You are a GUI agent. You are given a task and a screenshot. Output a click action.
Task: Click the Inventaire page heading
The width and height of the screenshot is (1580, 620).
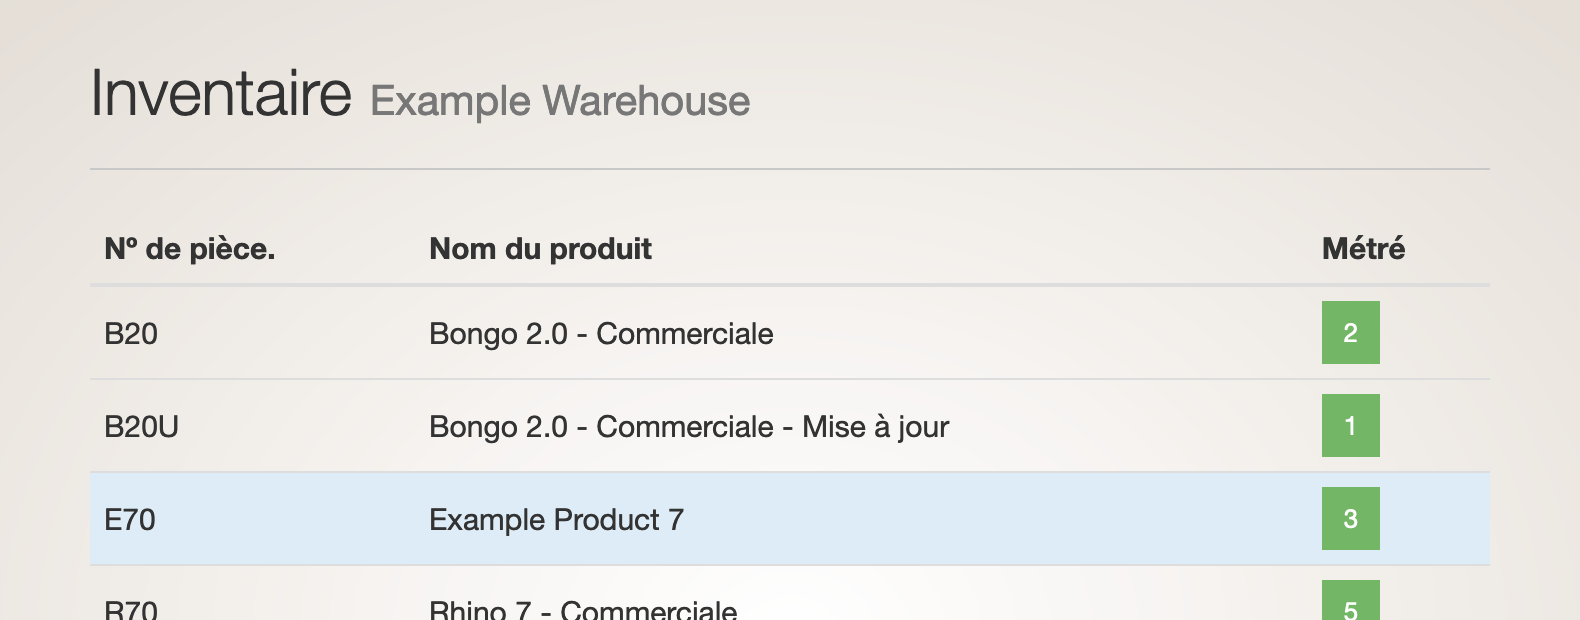(221, 93)
